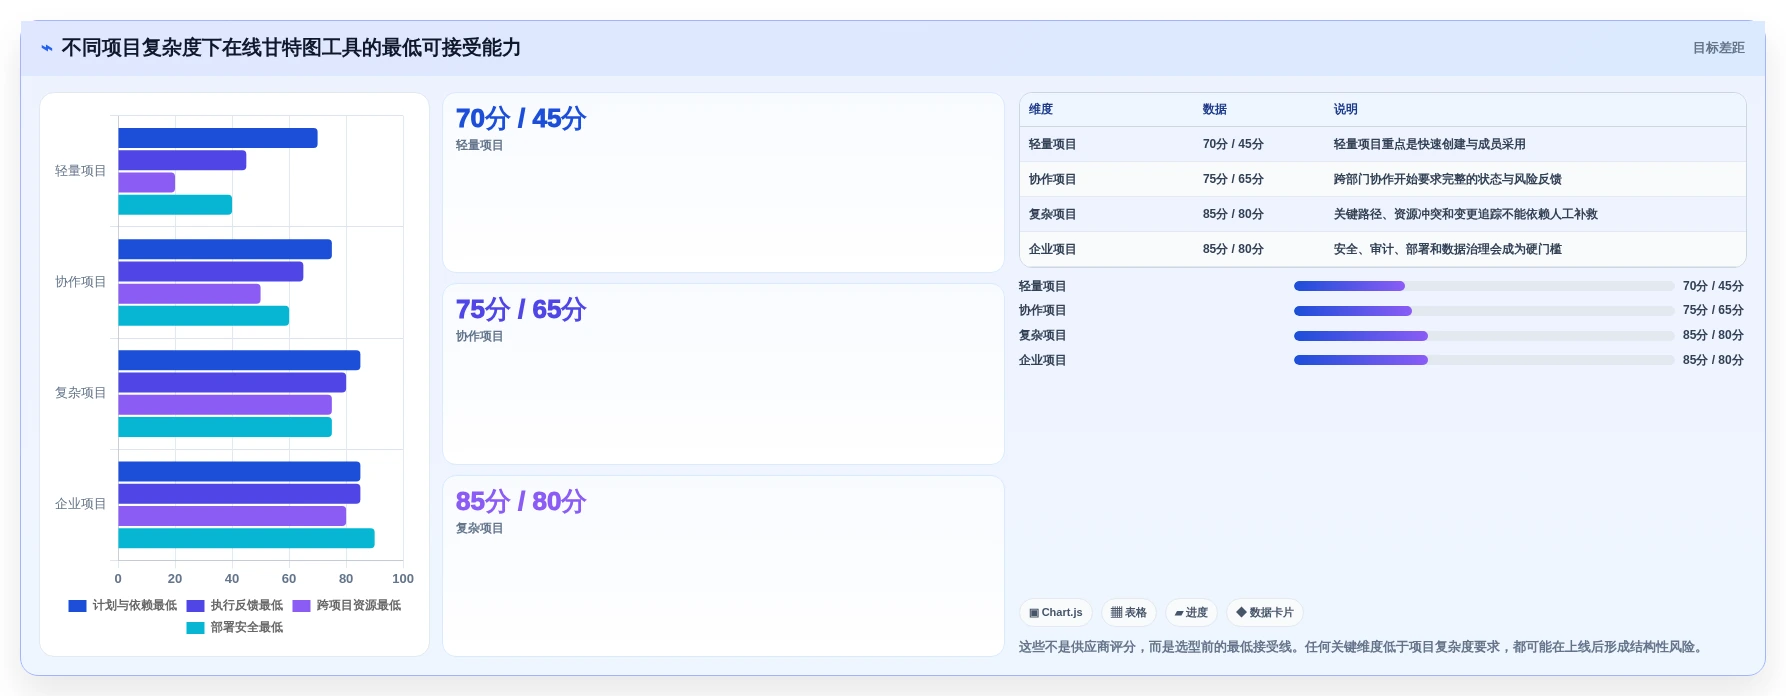Image resolution: width=1786 pixels, height=696 pixels.
Task: Click the footnote starting 这些不是供应商评分
Action: (x=1363, y=647)
